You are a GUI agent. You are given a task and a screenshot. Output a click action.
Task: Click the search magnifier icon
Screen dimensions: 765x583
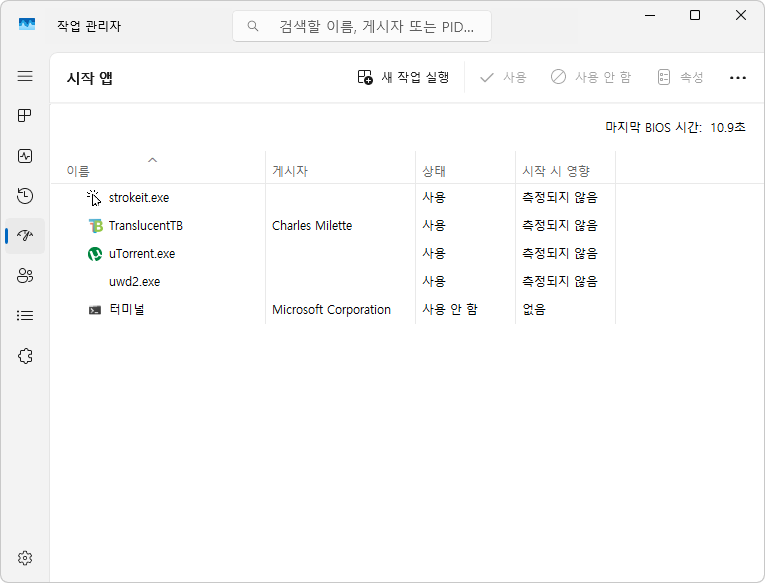pos(252,26)
